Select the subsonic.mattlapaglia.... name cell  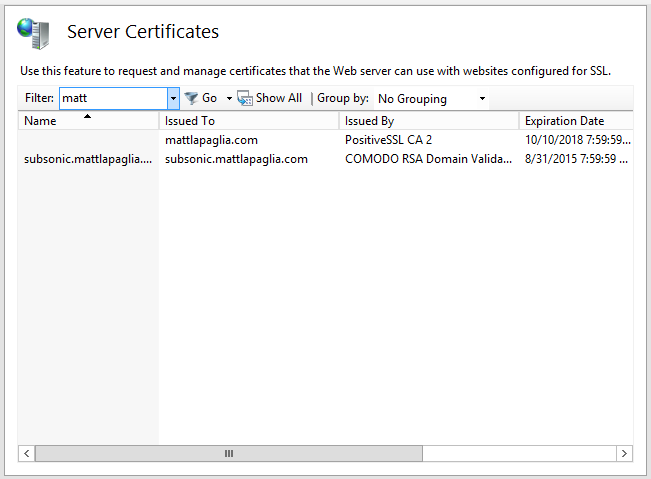coord(88,159)
